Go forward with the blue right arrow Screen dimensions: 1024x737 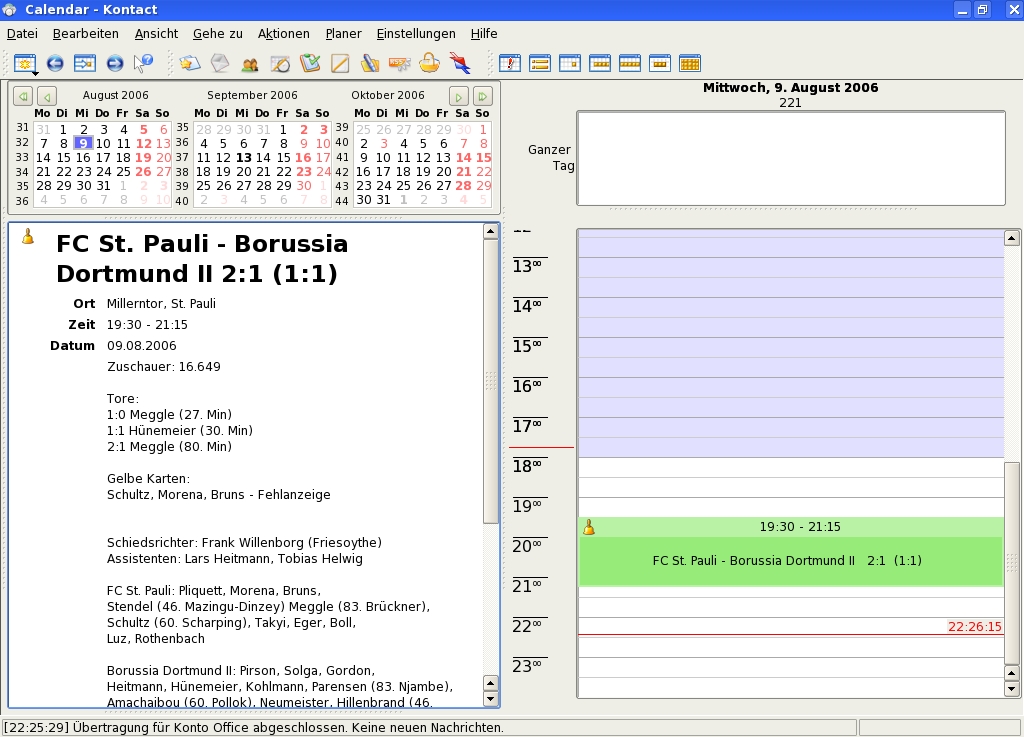(x=115, y=63)
